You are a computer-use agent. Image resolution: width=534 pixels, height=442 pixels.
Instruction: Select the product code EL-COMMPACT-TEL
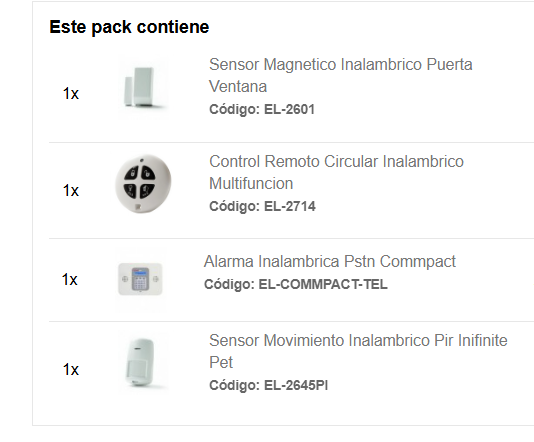323,284
